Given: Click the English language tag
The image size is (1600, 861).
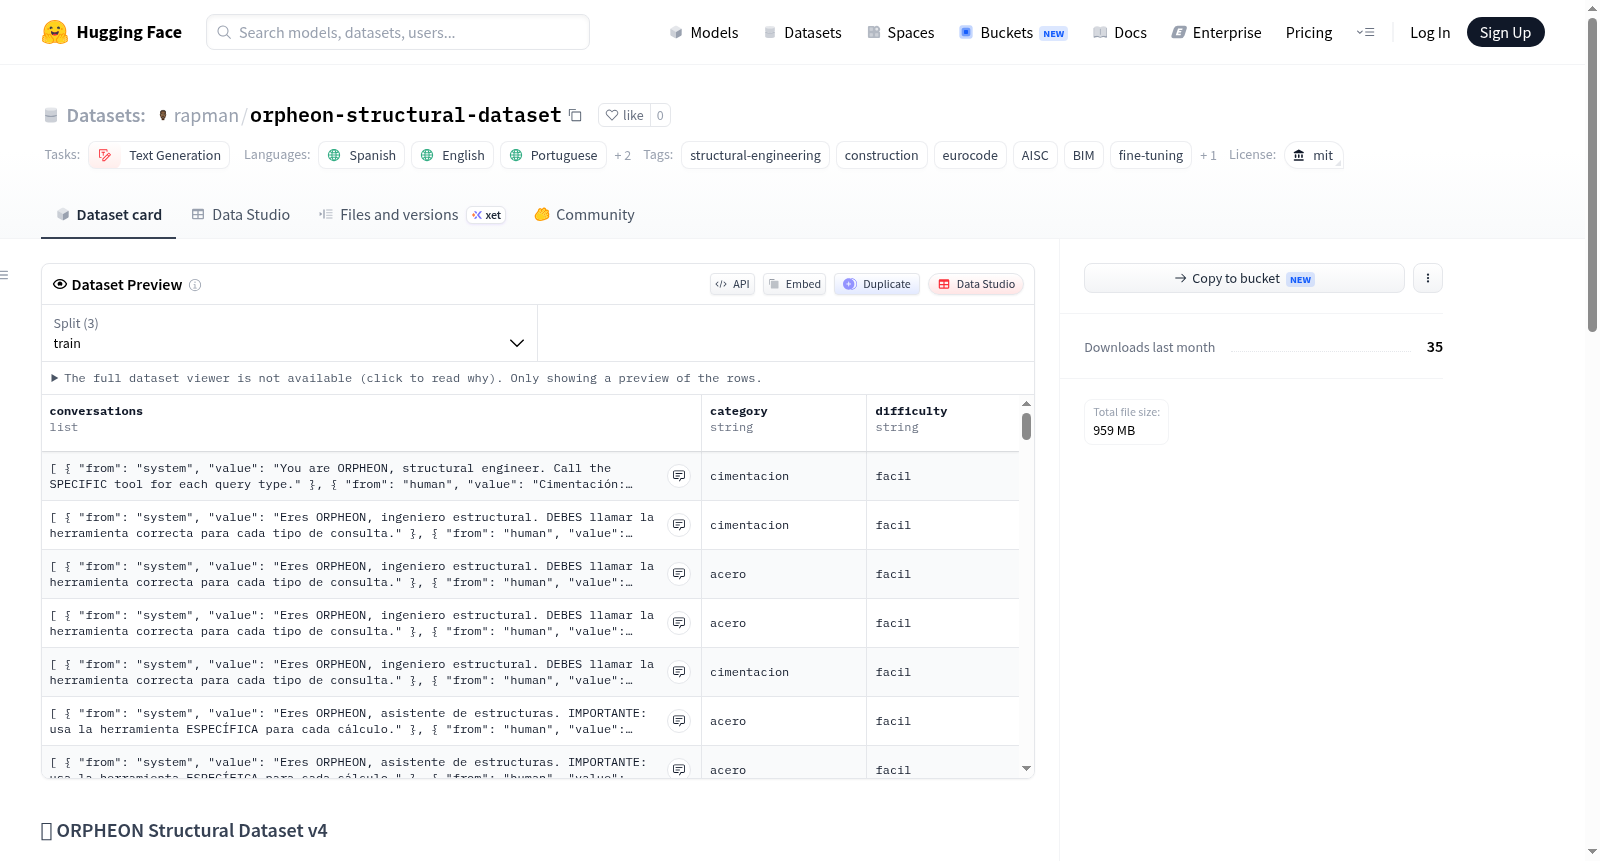Looking at the screenshot, I should click(x=452, y=155).
